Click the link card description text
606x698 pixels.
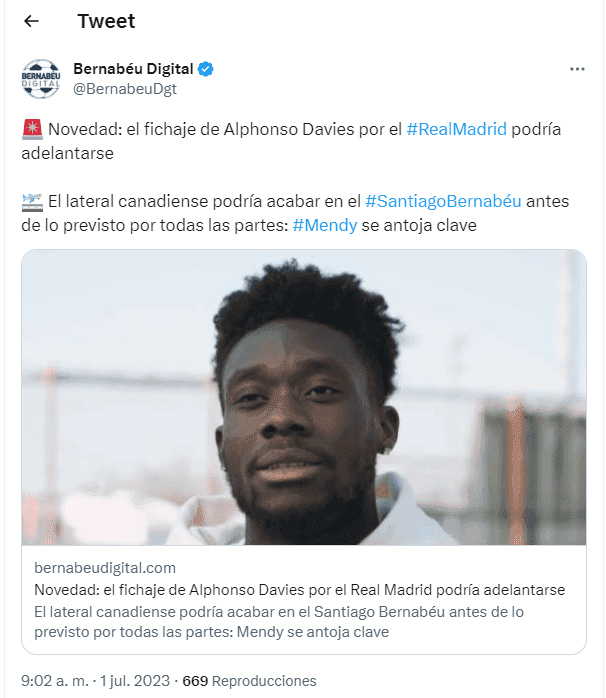coord(279,622)
